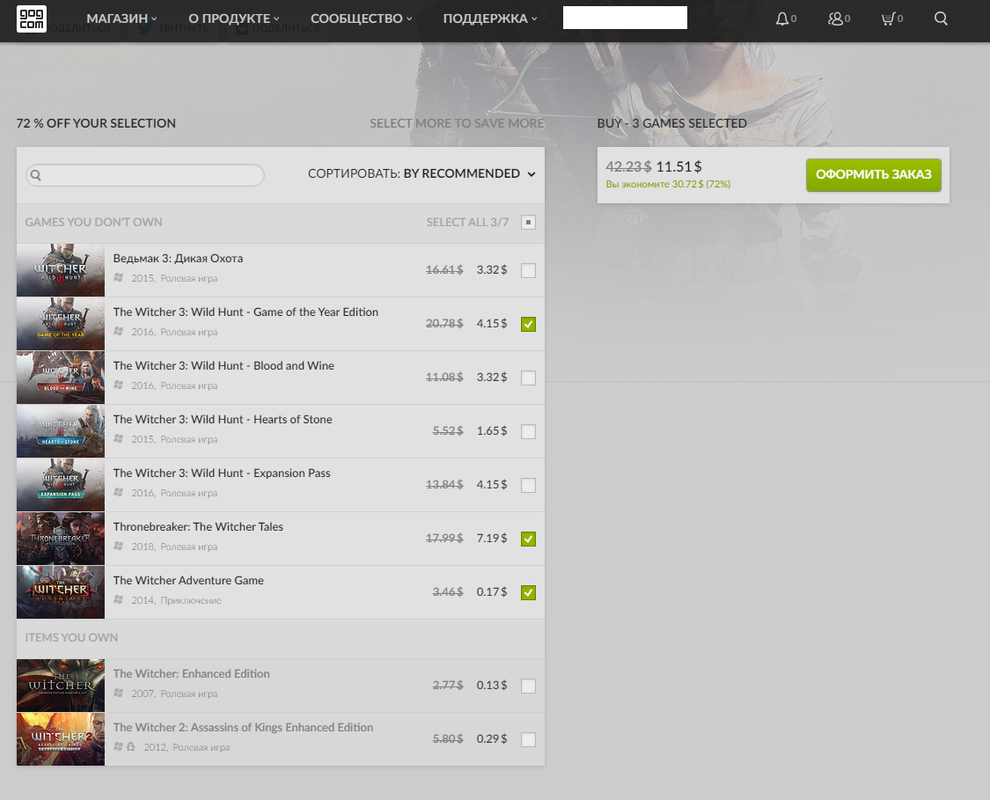Click Windows icon under Ведьмак 3: Дикая Охота
The image size is (990, 800).
tap(118, 277)
